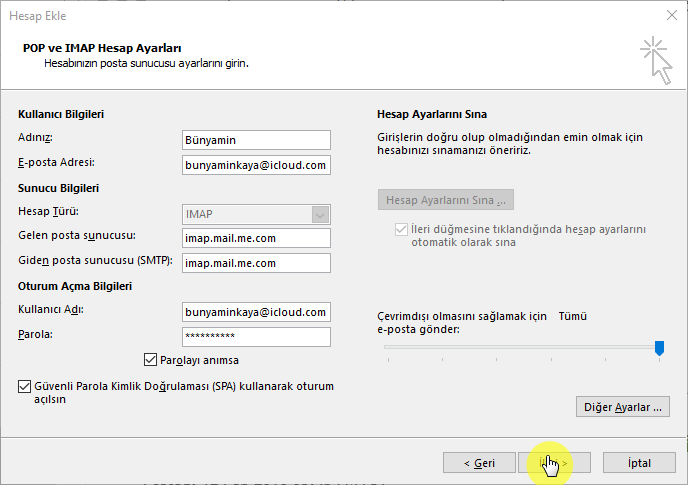This screenshot has height=485, width=688.
Task: Select the E-posta Adresi field
Action: (256, 165)
